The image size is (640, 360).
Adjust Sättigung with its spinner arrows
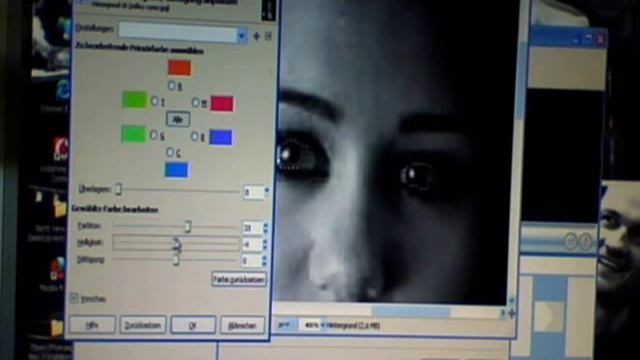tap(265, 260)
